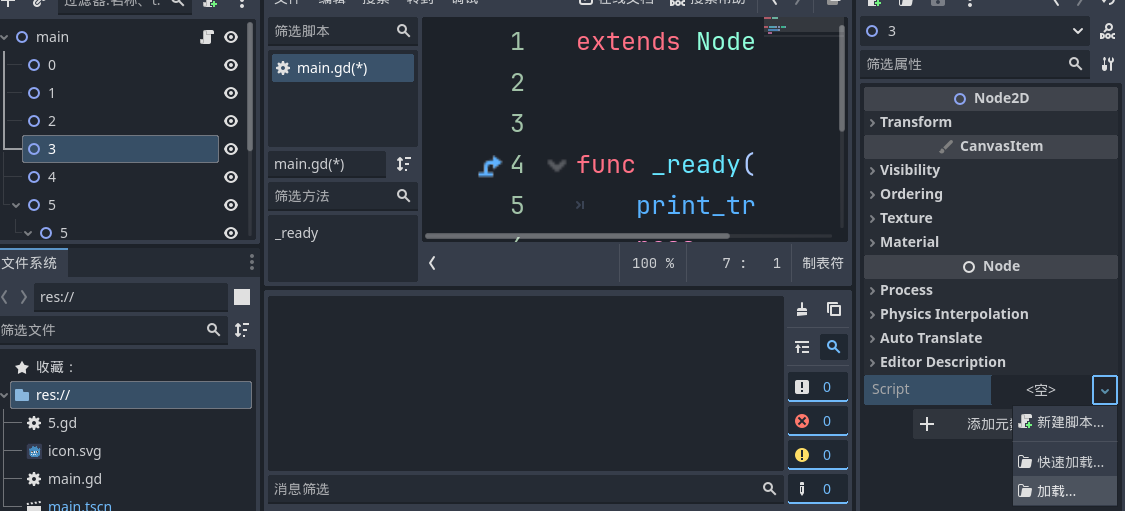Open the script attached to main node
This screenshot has height=511, width=1125.
(207, 37)
